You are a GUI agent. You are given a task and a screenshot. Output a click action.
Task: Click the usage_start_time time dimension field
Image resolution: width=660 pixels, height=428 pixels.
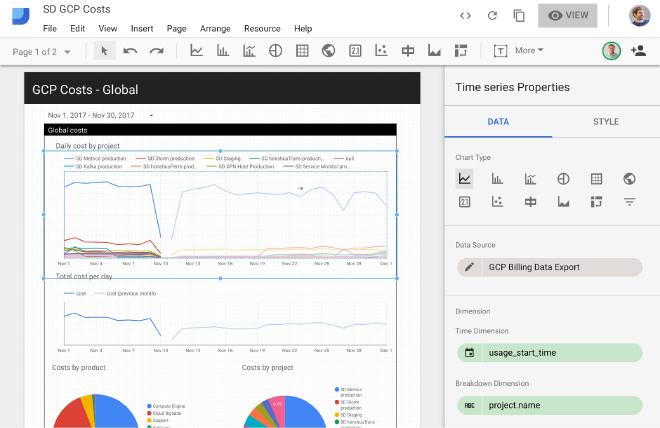(x=550, y=353)
